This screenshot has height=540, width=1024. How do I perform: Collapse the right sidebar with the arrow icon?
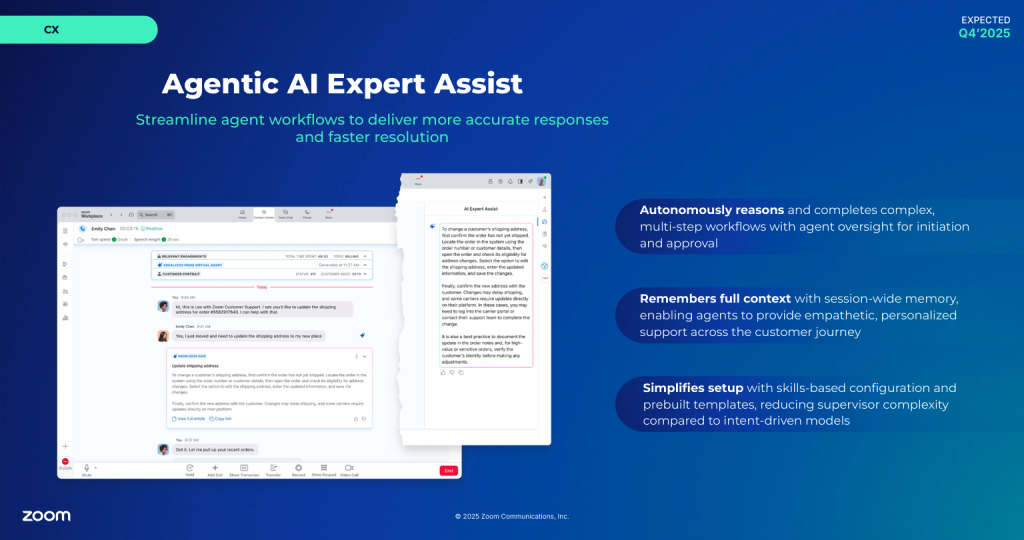pyautogui.click(x=545, y=197)
